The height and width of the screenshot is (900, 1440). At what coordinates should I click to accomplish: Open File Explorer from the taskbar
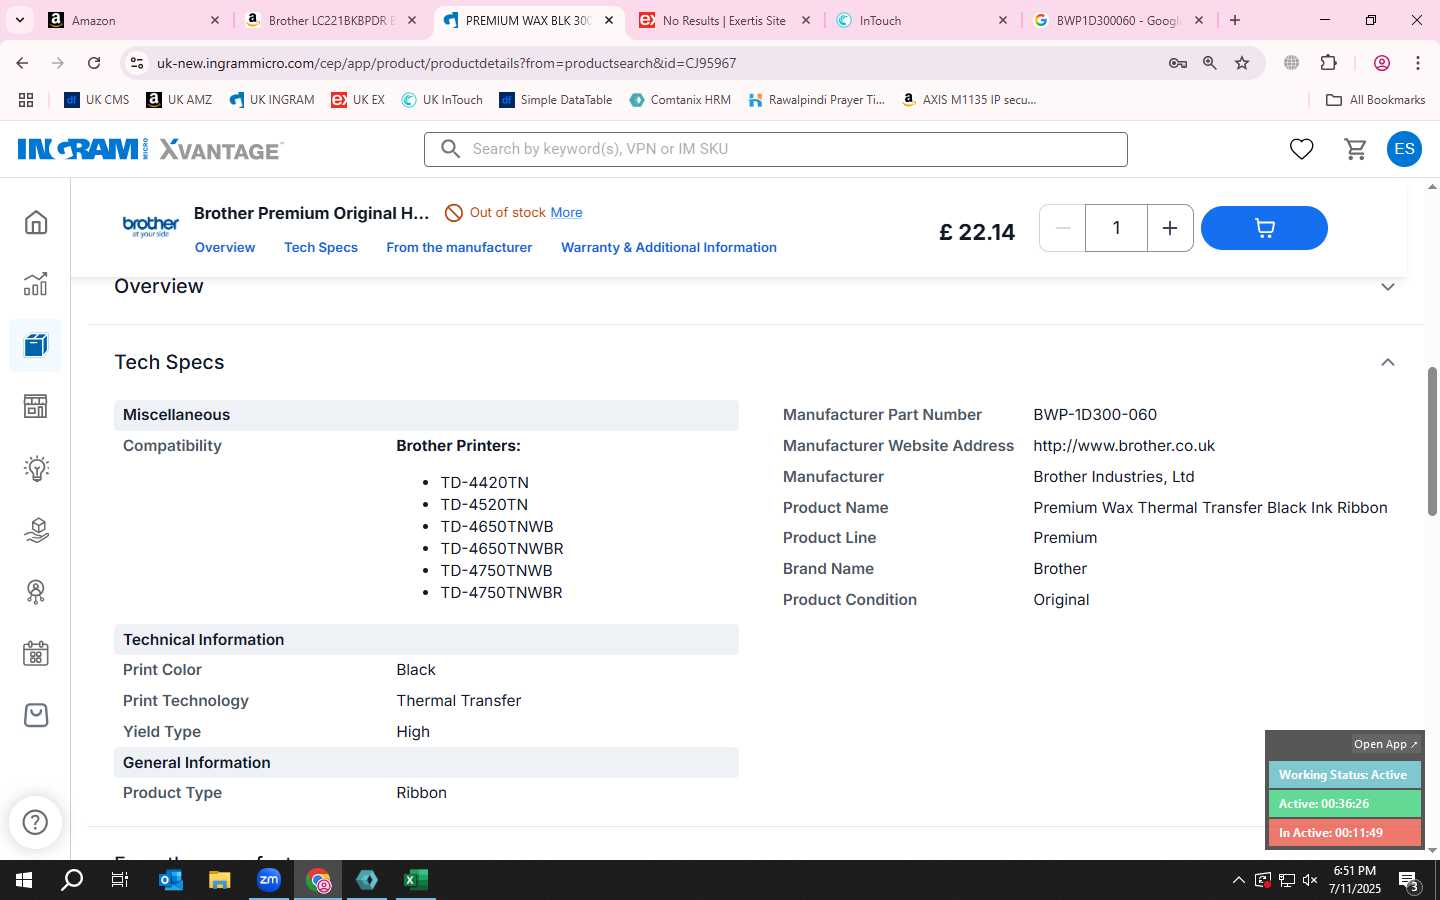tap(219, 880)
